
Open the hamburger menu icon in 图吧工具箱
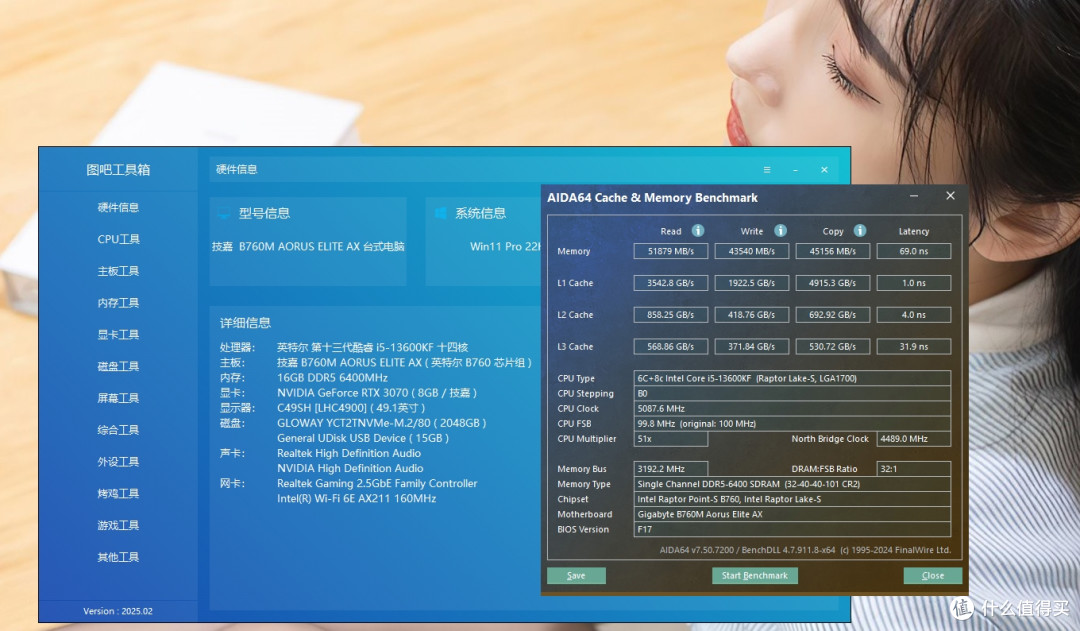767,169
